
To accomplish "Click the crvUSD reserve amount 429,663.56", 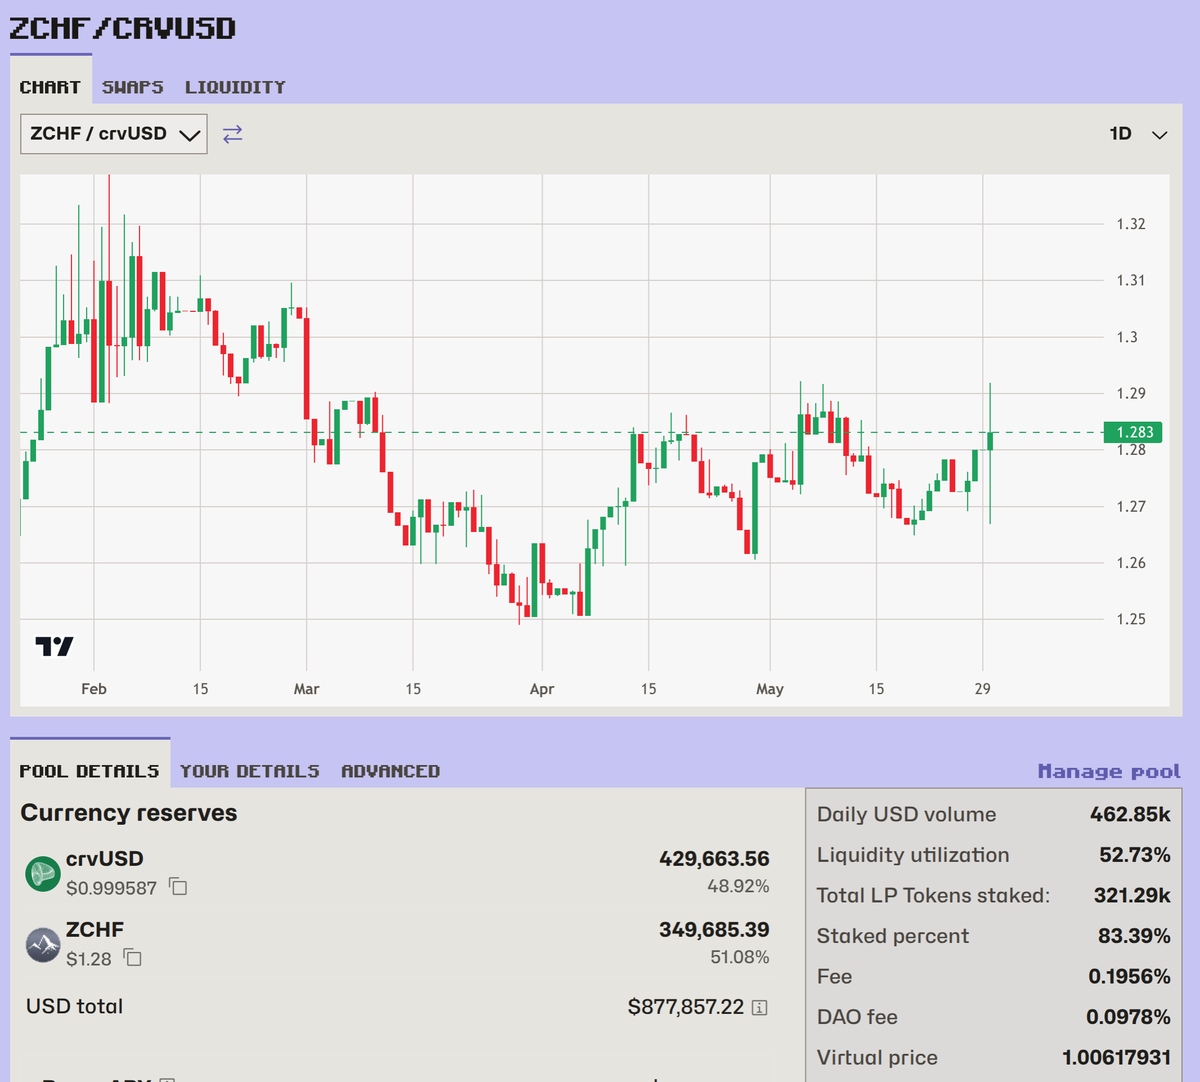I will click(714, 859).
